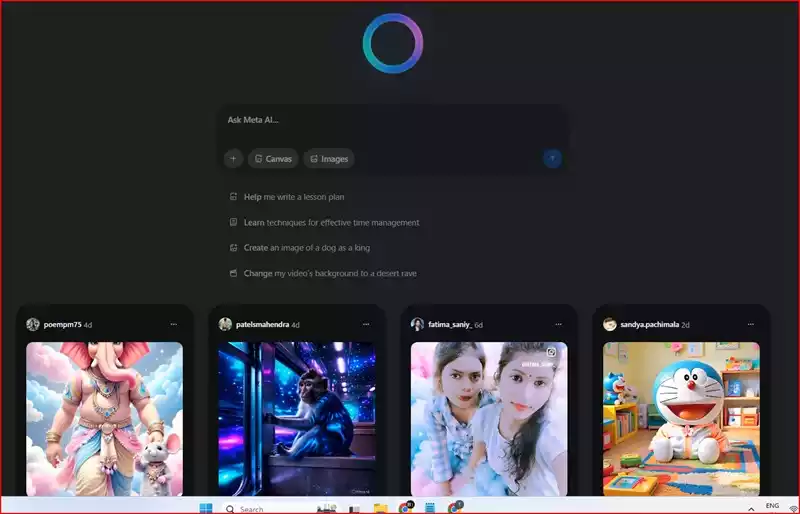
Task: Open File Explorer from the taskbar
Action: pyautogui.click(x=381, y=508)
